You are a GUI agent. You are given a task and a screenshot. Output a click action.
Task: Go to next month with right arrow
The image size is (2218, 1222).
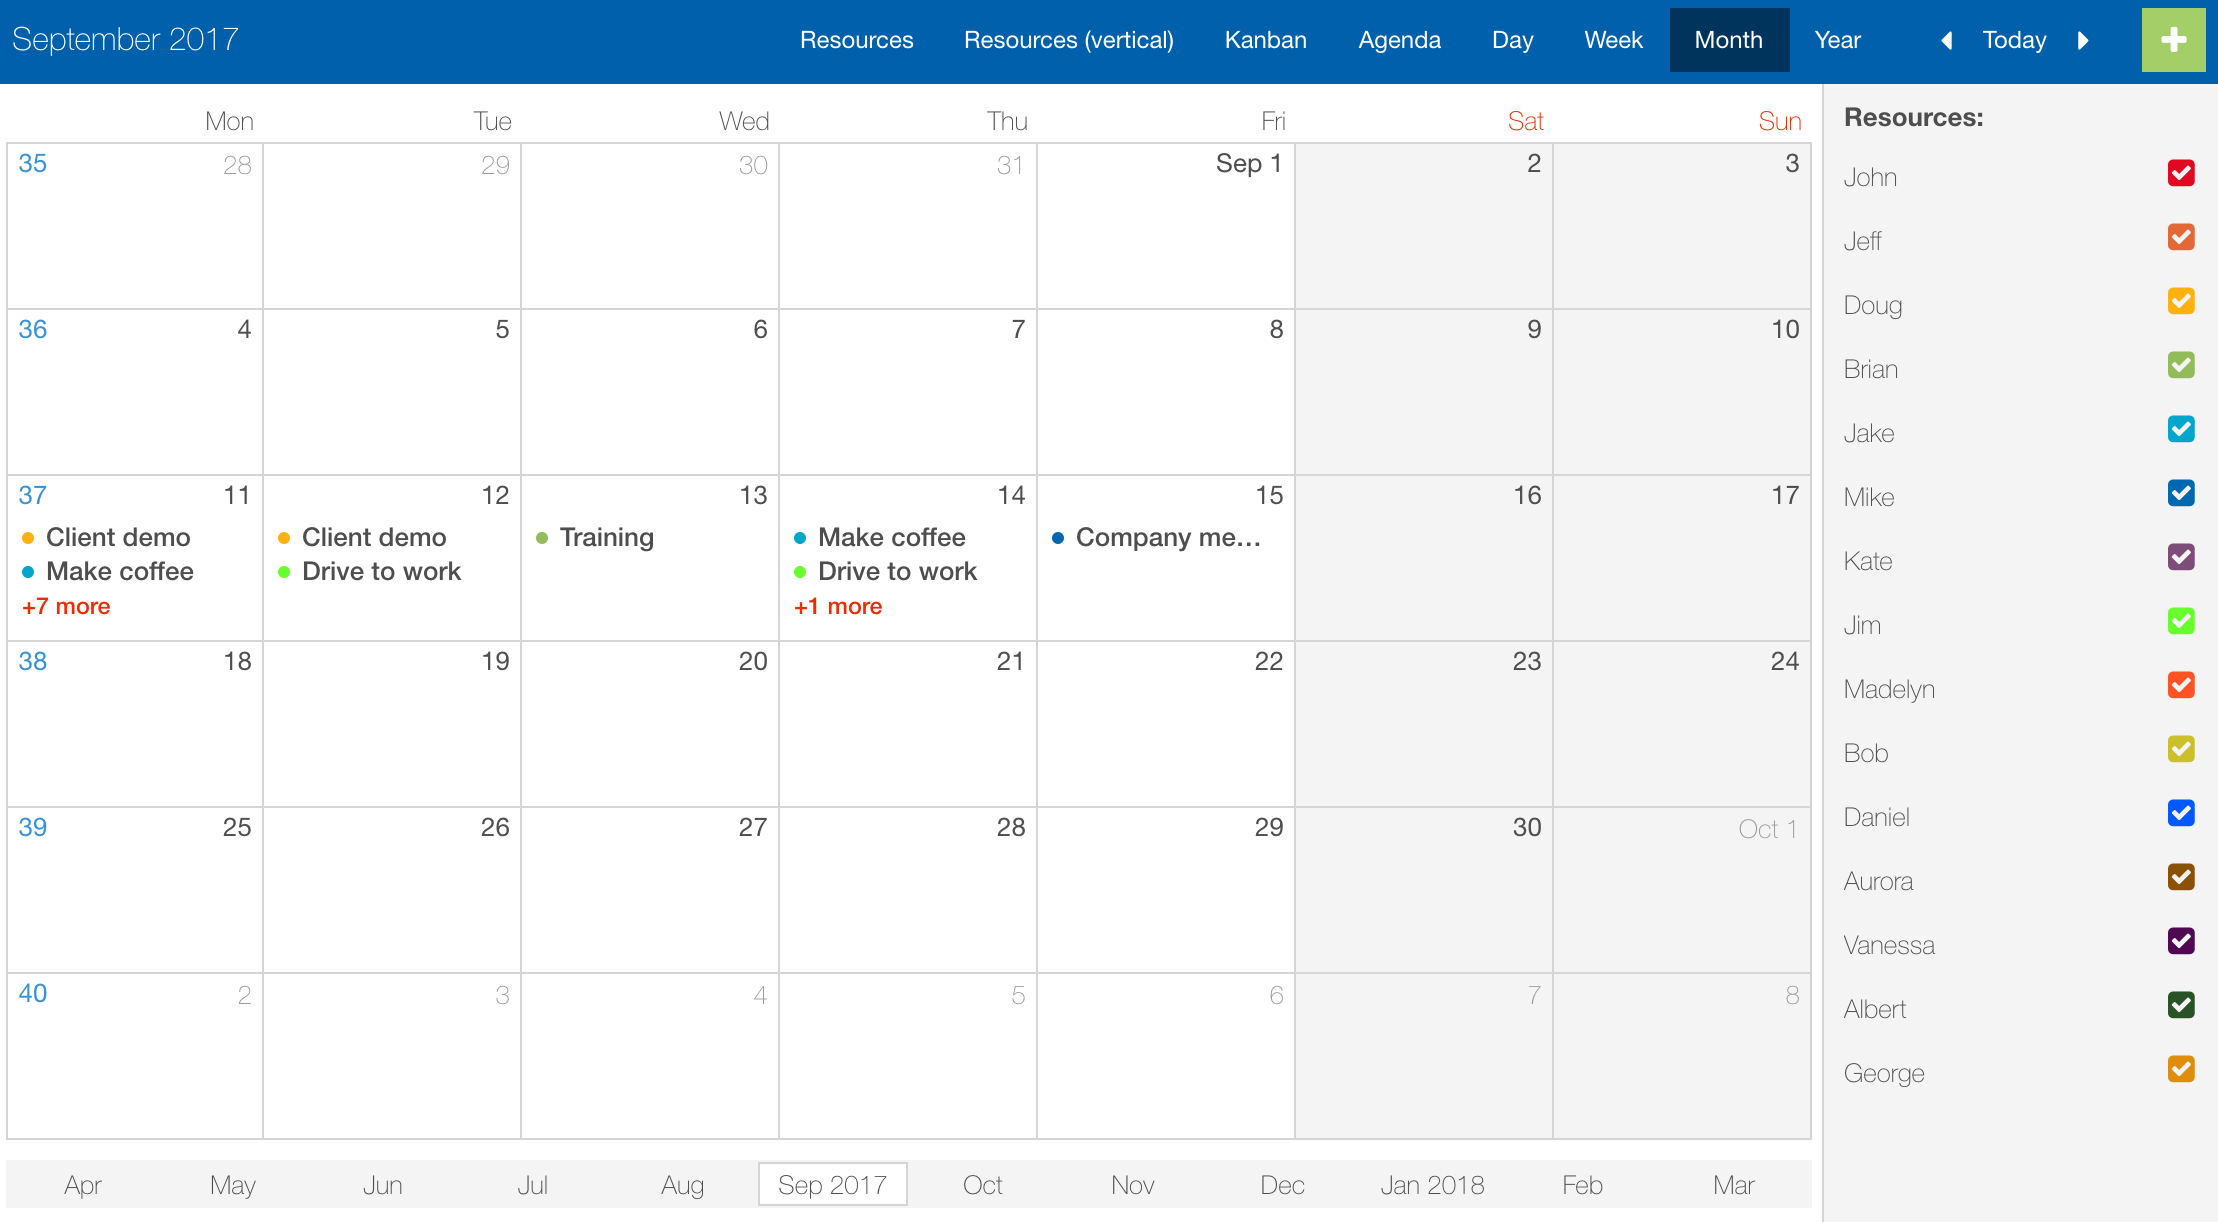[2083, 40]
